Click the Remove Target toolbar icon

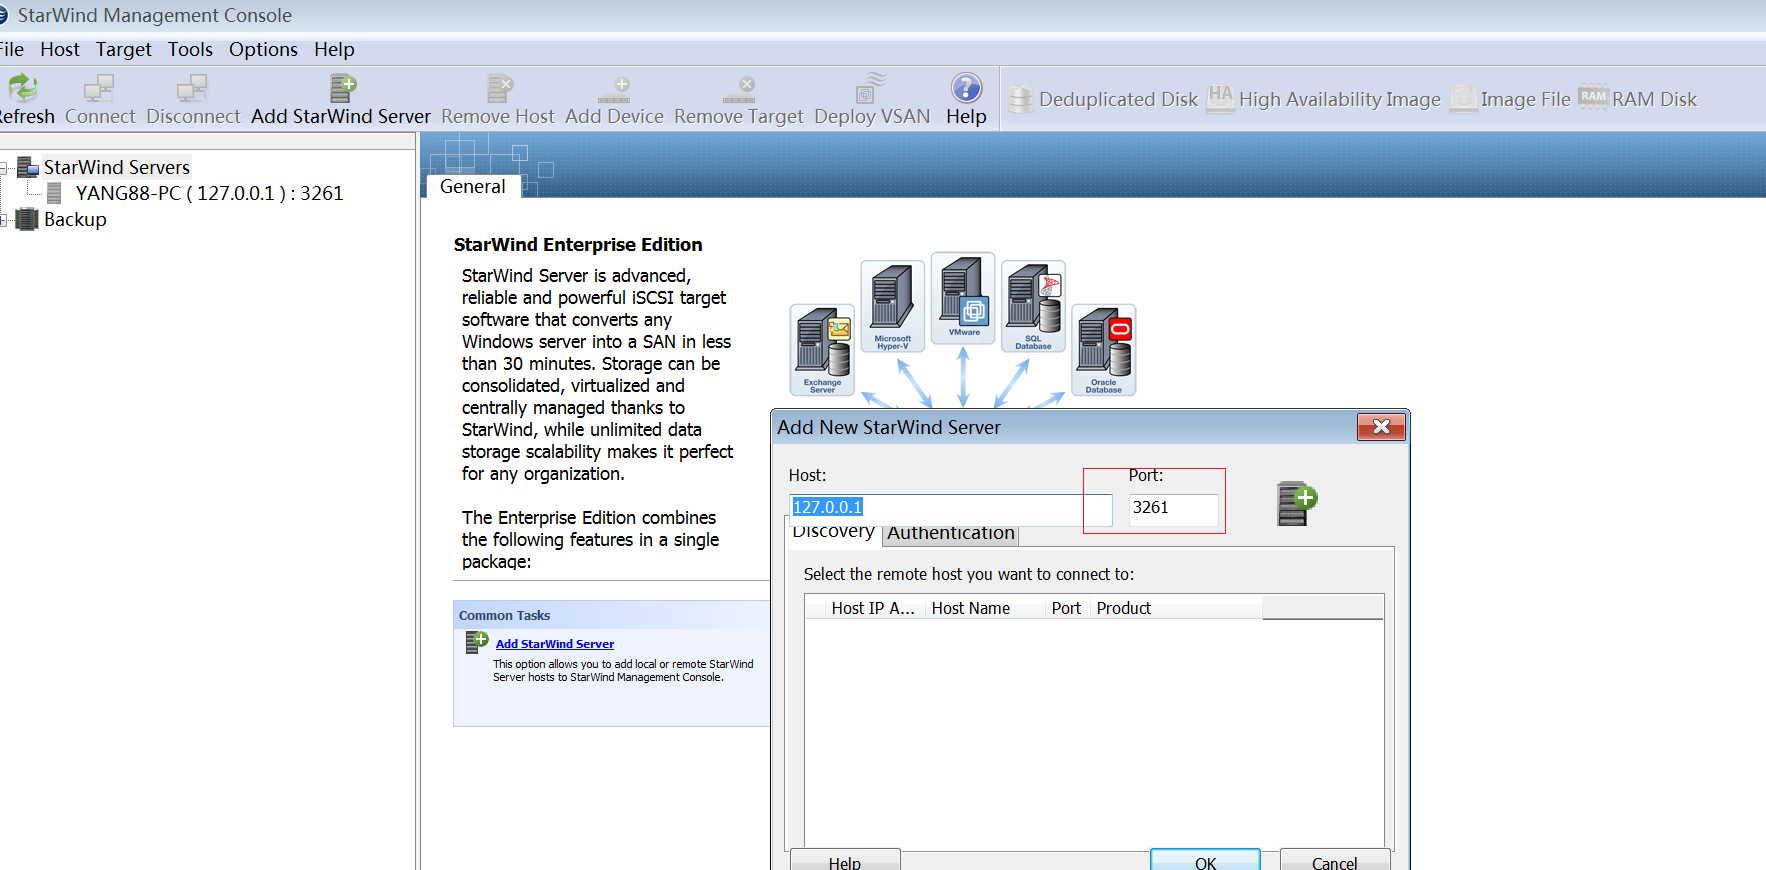tap(739, 89)
